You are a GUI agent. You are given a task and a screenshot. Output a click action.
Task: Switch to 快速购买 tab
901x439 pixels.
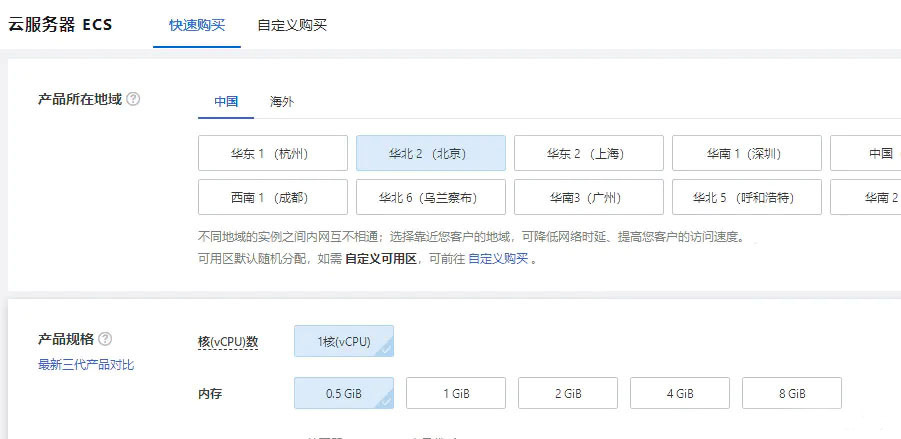point(197,24)
